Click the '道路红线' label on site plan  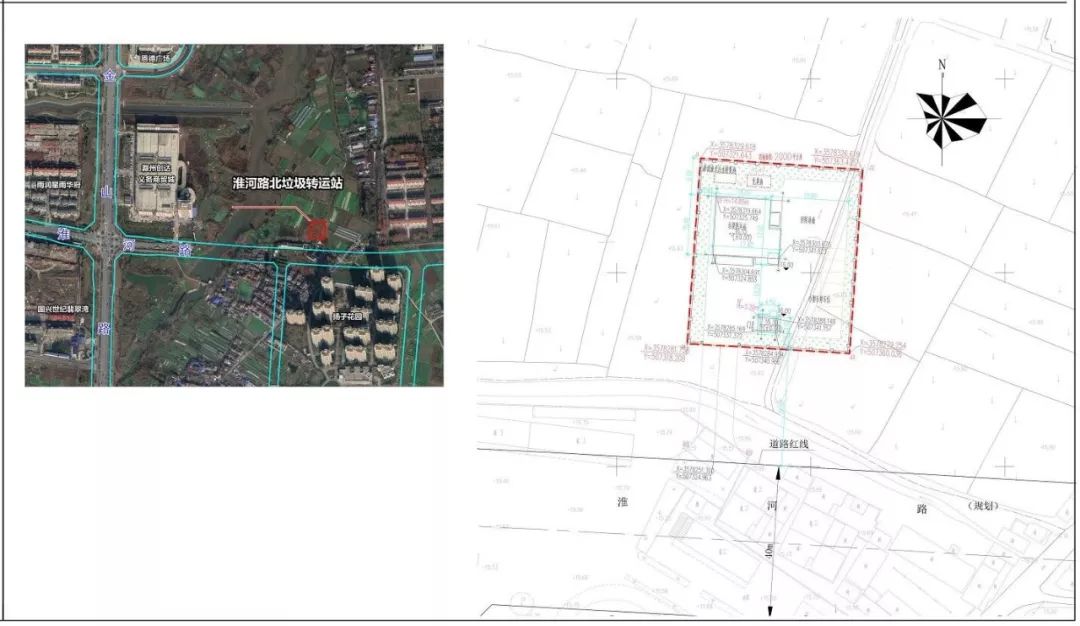(791, 444)
